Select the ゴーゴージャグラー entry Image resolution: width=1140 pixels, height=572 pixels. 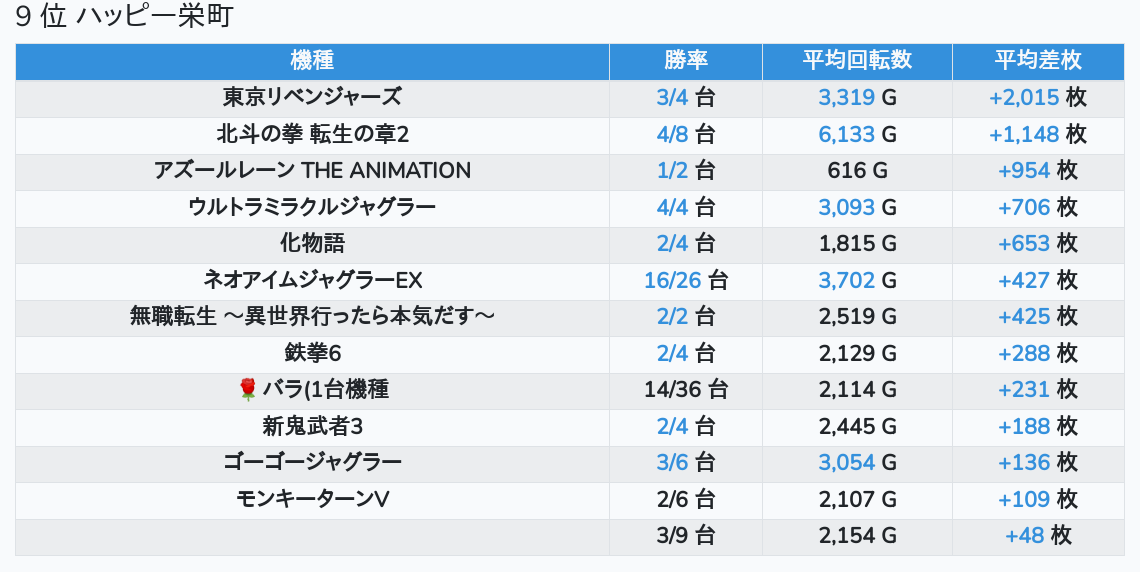pos(312,463)
